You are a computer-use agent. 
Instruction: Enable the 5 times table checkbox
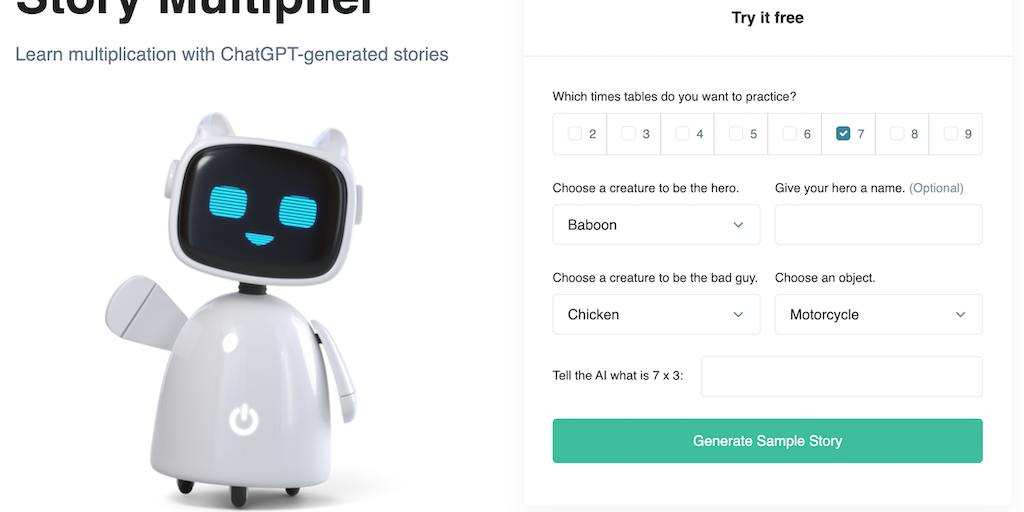[735, 134]
